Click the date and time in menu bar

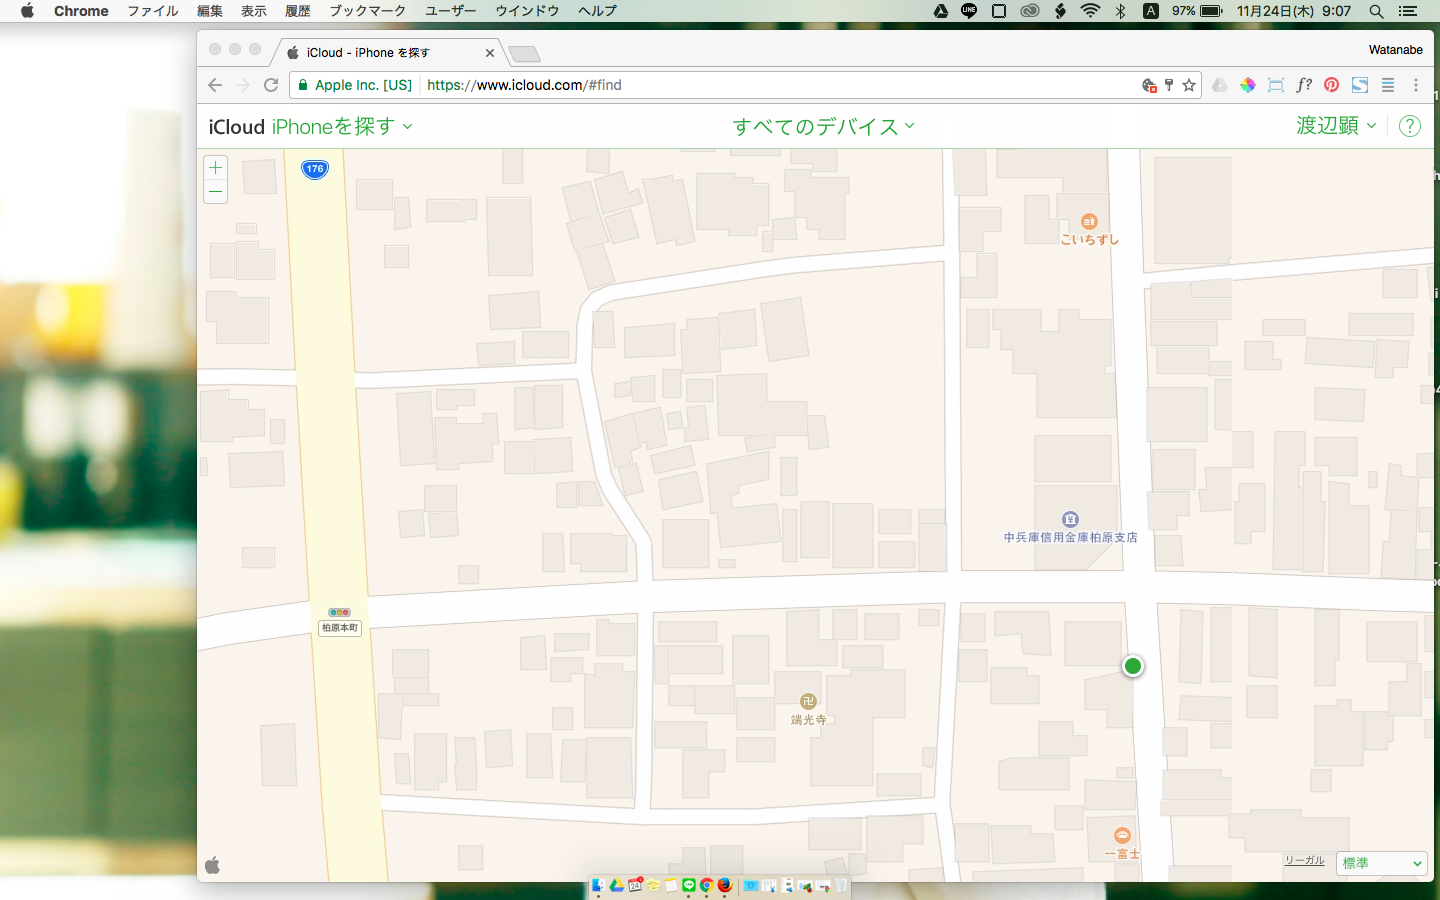(x=1294, y=11)
